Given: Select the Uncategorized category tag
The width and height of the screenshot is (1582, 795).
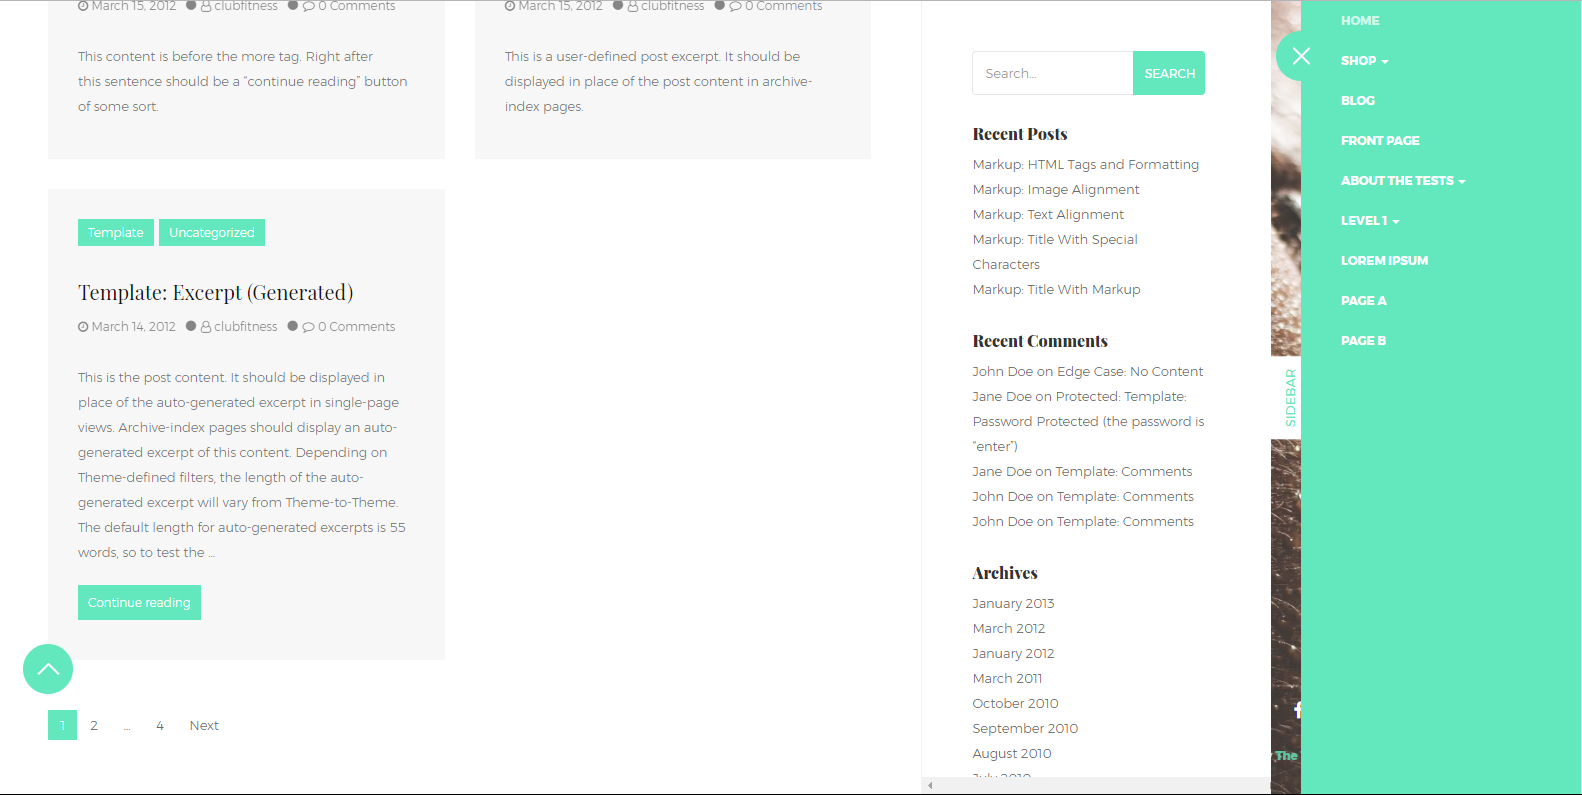Looking at the screenshot, I should 211,233.
